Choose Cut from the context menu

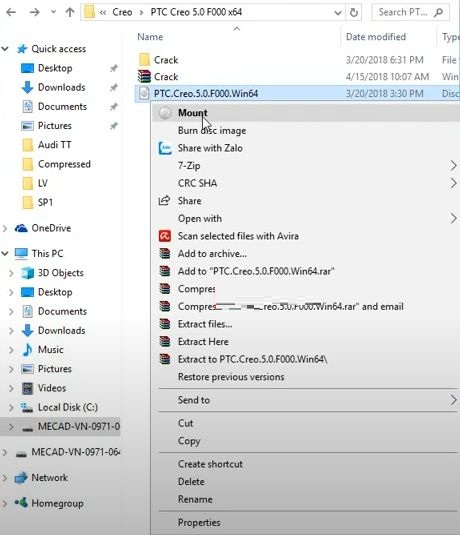185,423
